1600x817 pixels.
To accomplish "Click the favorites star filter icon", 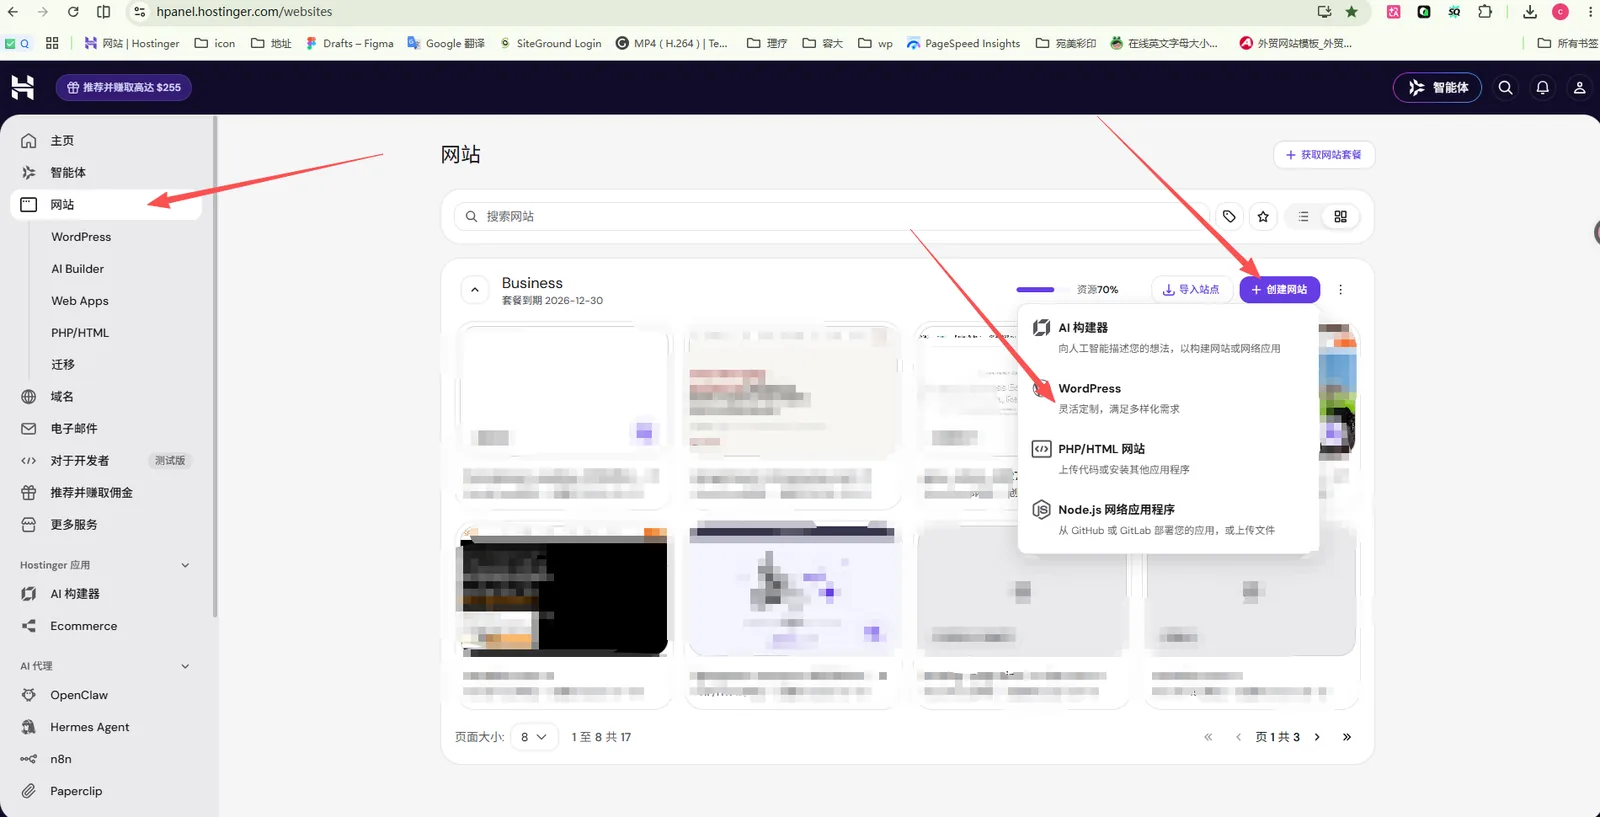I will 1263,216.
